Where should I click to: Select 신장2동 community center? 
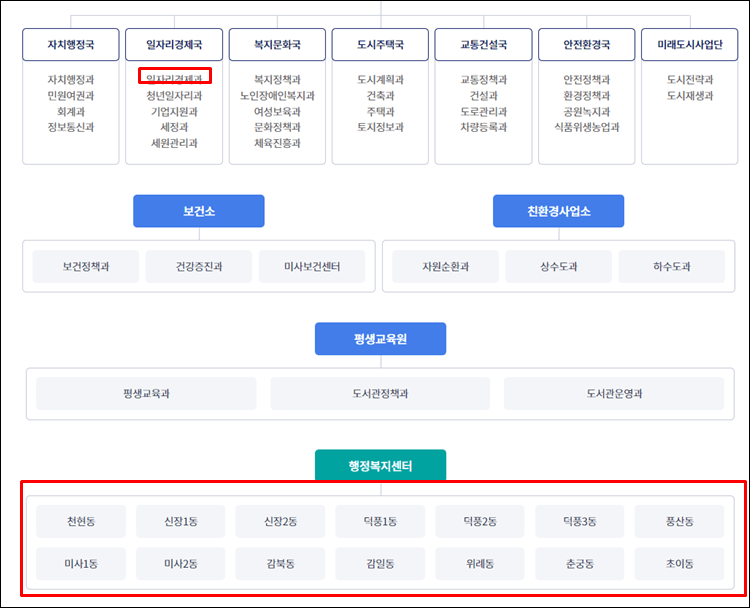point(280,521)
